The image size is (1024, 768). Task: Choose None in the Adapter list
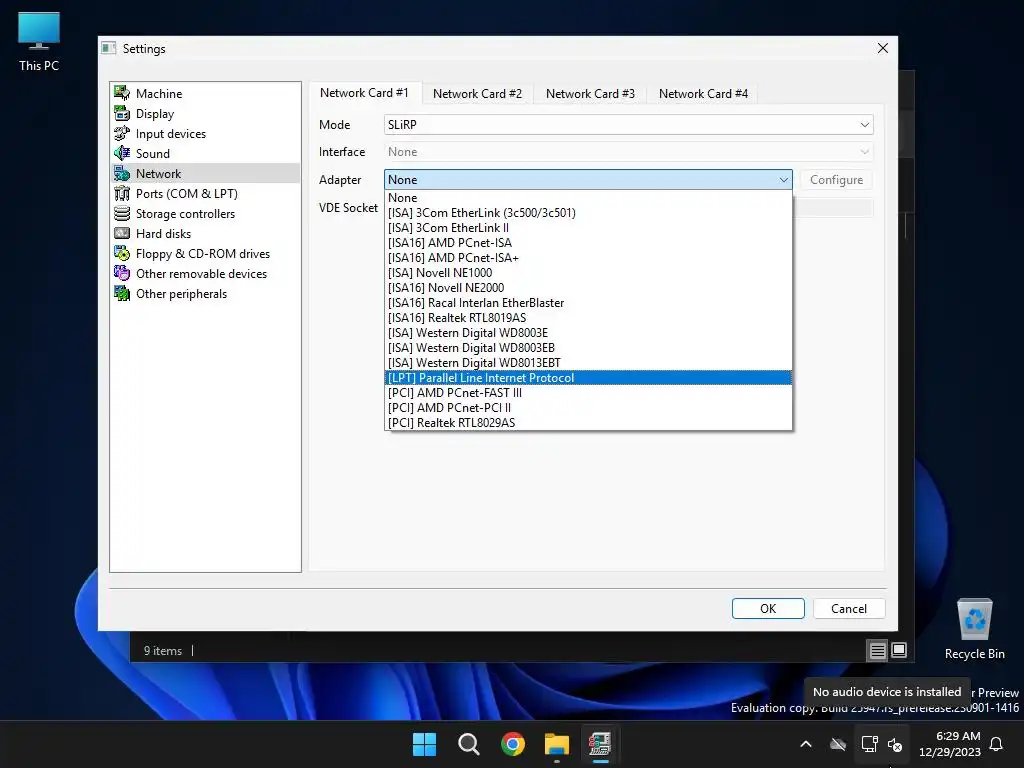click(x=588, y=197)
